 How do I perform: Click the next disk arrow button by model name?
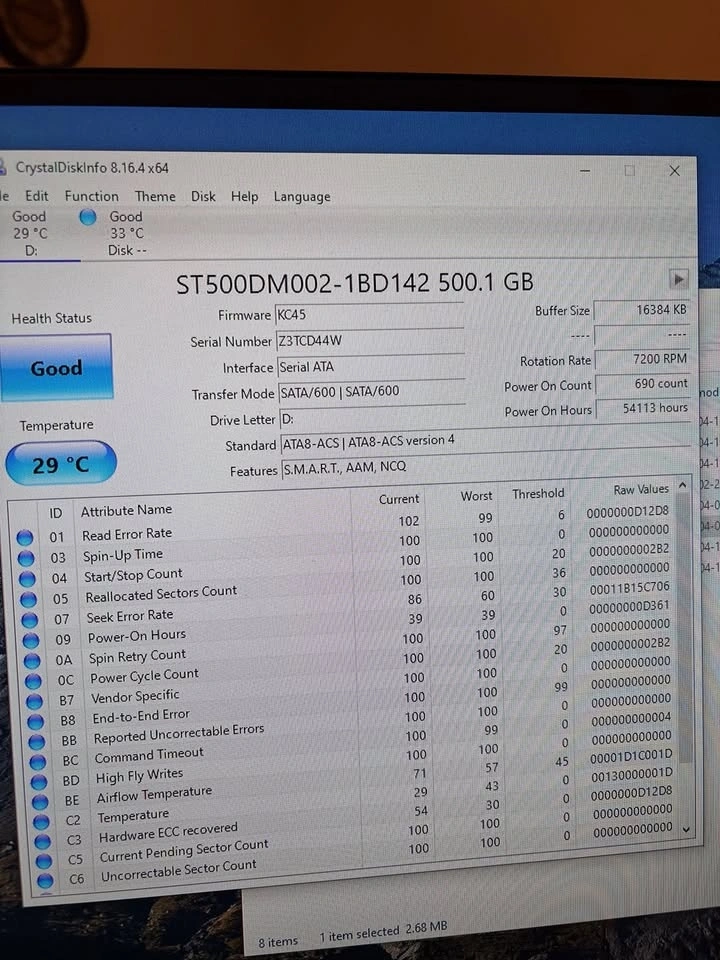[x=679, y=279]
